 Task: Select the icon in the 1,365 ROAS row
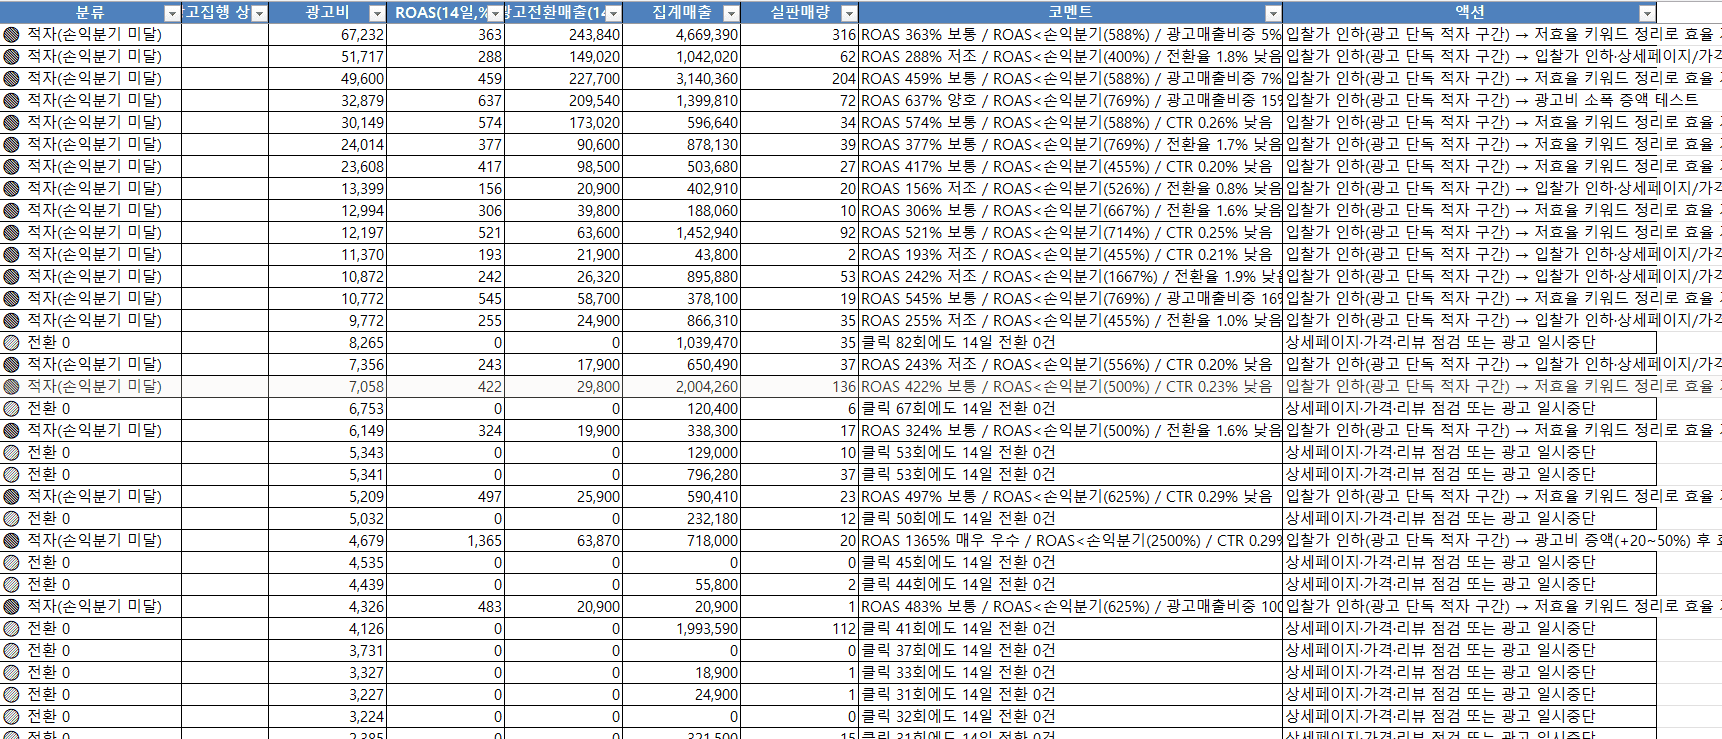[x=11, y=540]
